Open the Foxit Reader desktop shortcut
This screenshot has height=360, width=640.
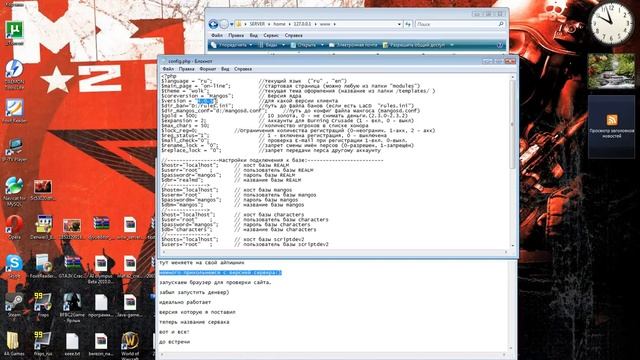click(15, 111)
